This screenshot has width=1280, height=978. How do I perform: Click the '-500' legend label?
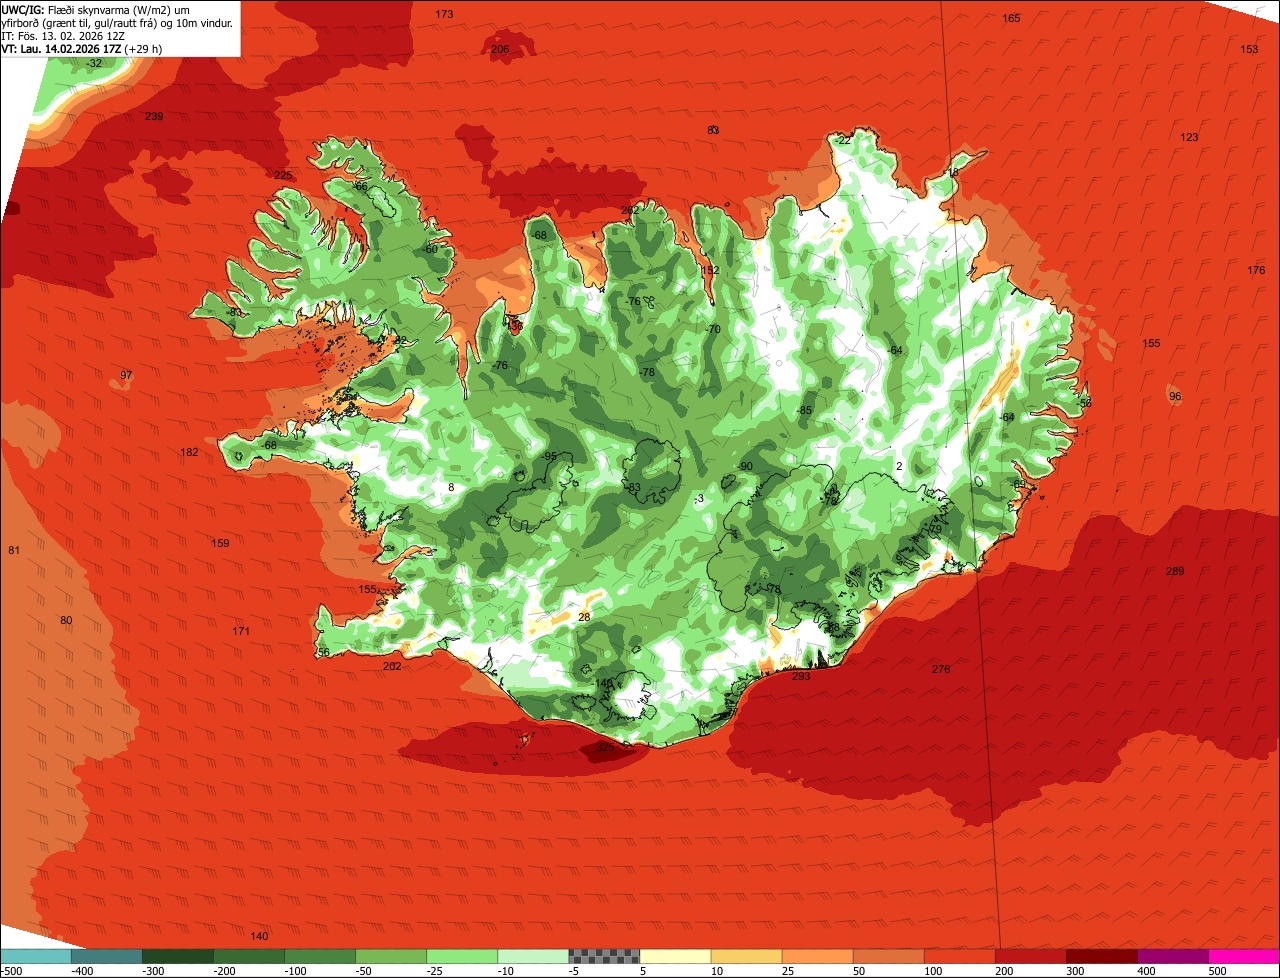coord(11,971)
